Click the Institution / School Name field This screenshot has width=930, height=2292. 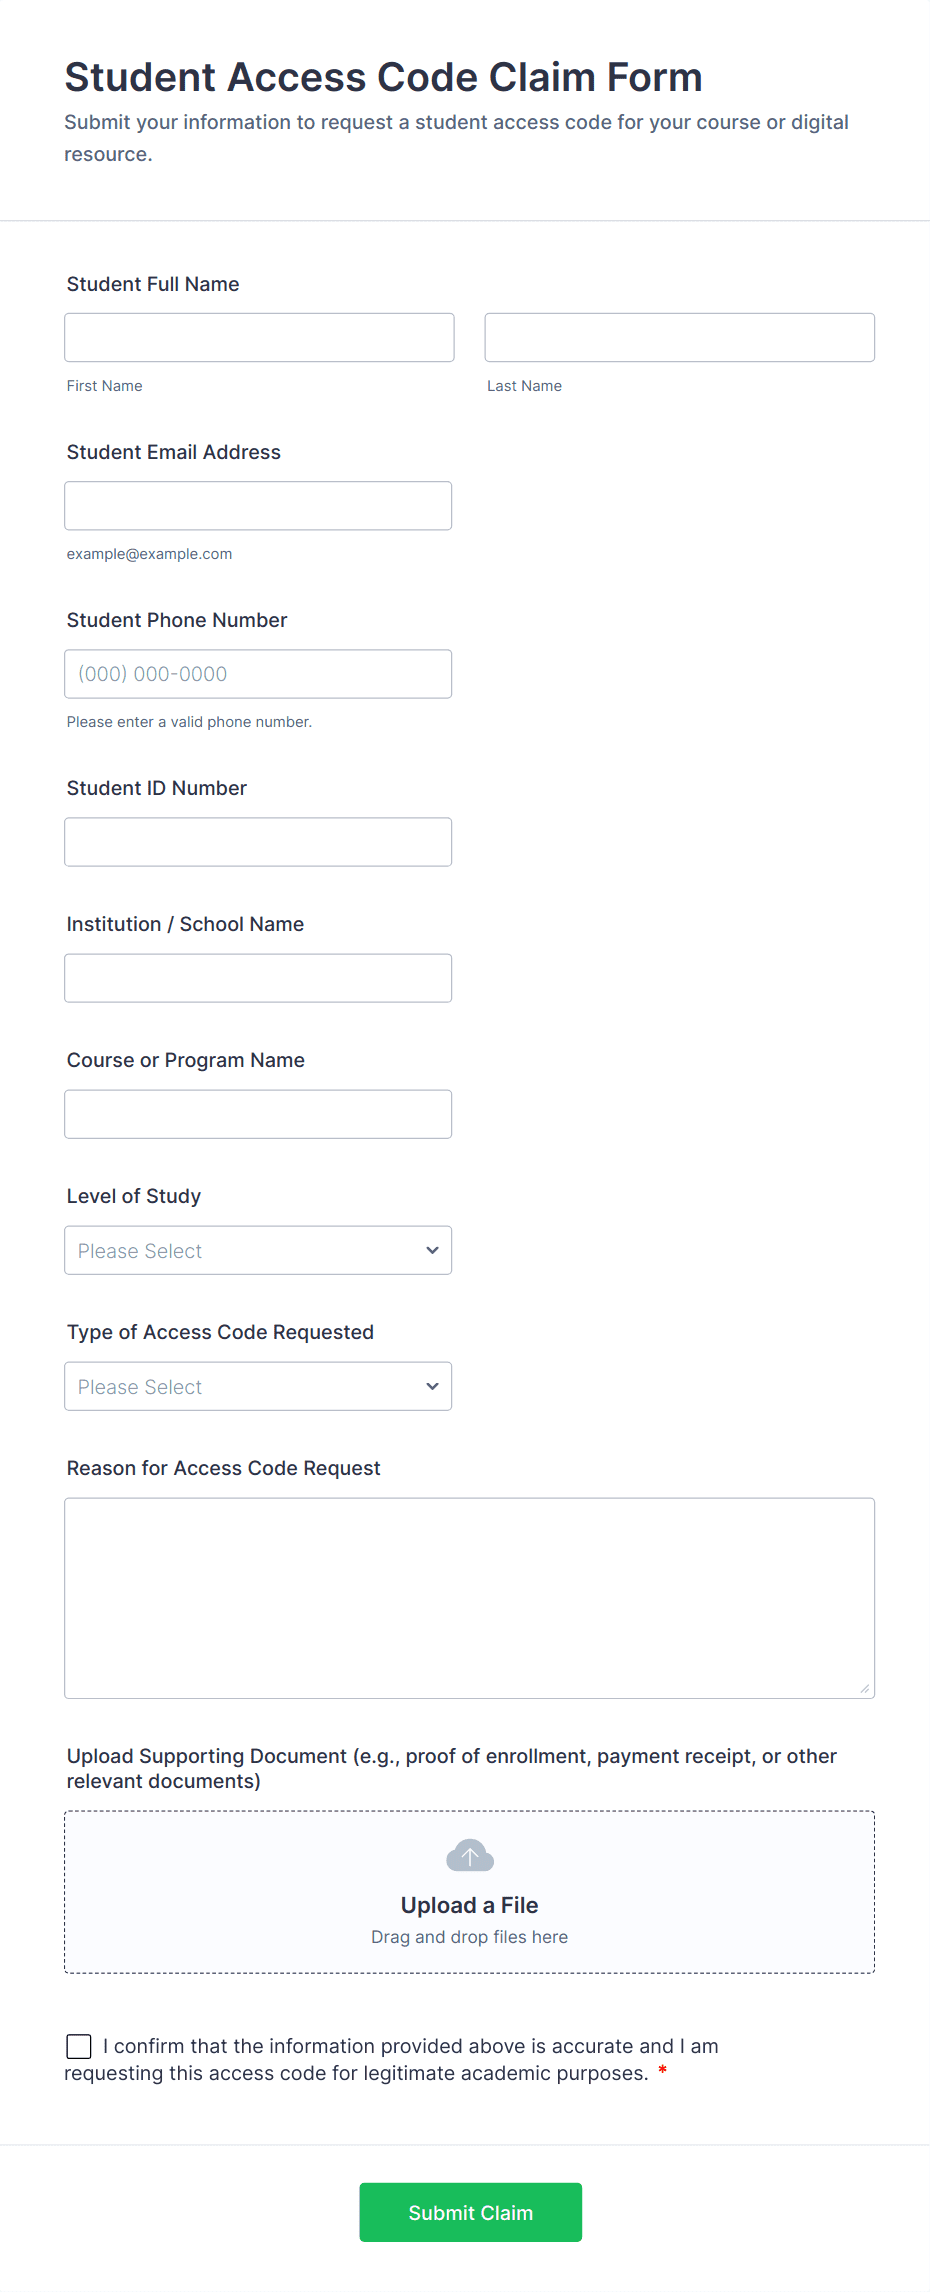(258, 978)
